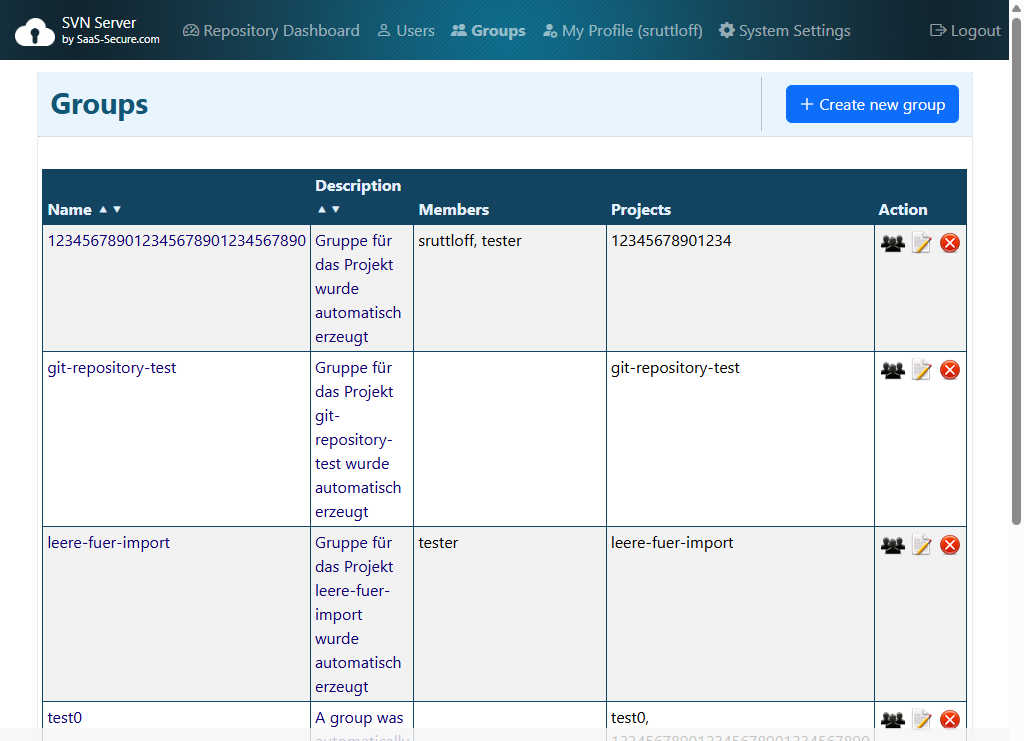Image resolution: width=1024 pixels, height=741 pixels.
Task: Delete the first group using its red X icon
Action: (x=949, y=242)
